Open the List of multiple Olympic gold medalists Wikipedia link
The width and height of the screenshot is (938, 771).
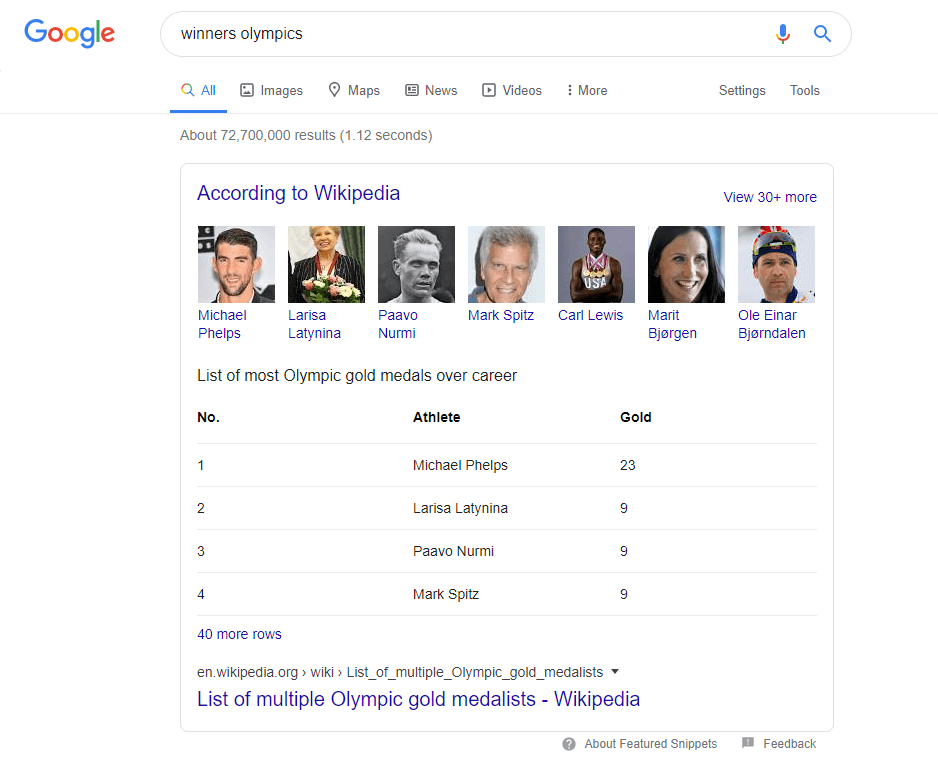coord(418,699)
